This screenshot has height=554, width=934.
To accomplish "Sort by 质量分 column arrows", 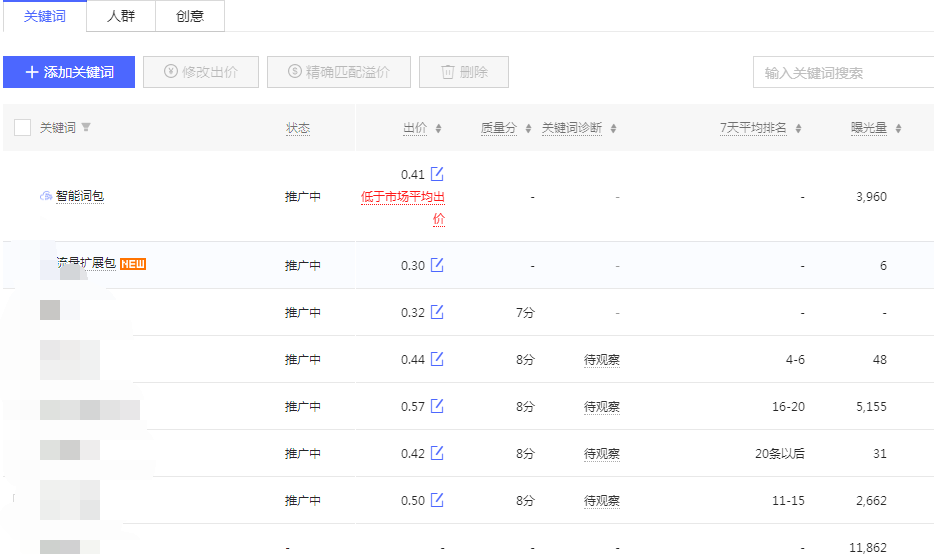I will point(528,128).
